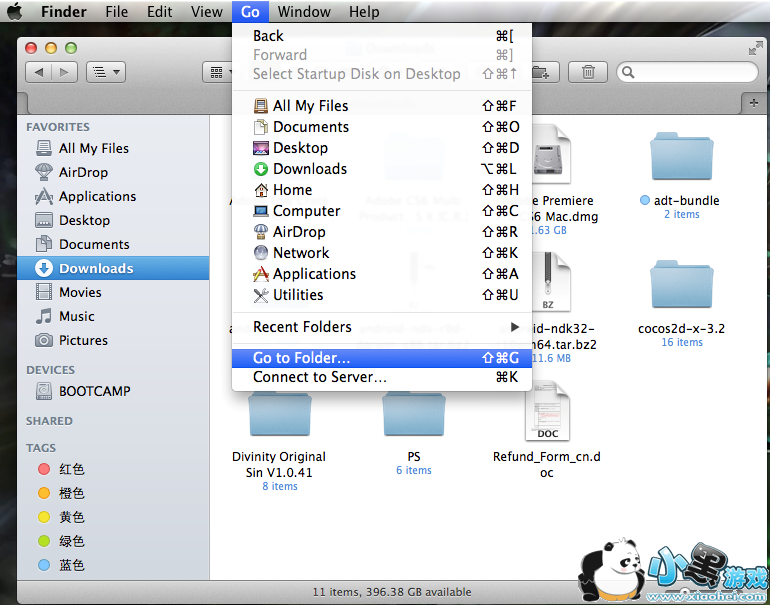
Task: Click the DEVICES sidebar heading
Action: [51, 370]
